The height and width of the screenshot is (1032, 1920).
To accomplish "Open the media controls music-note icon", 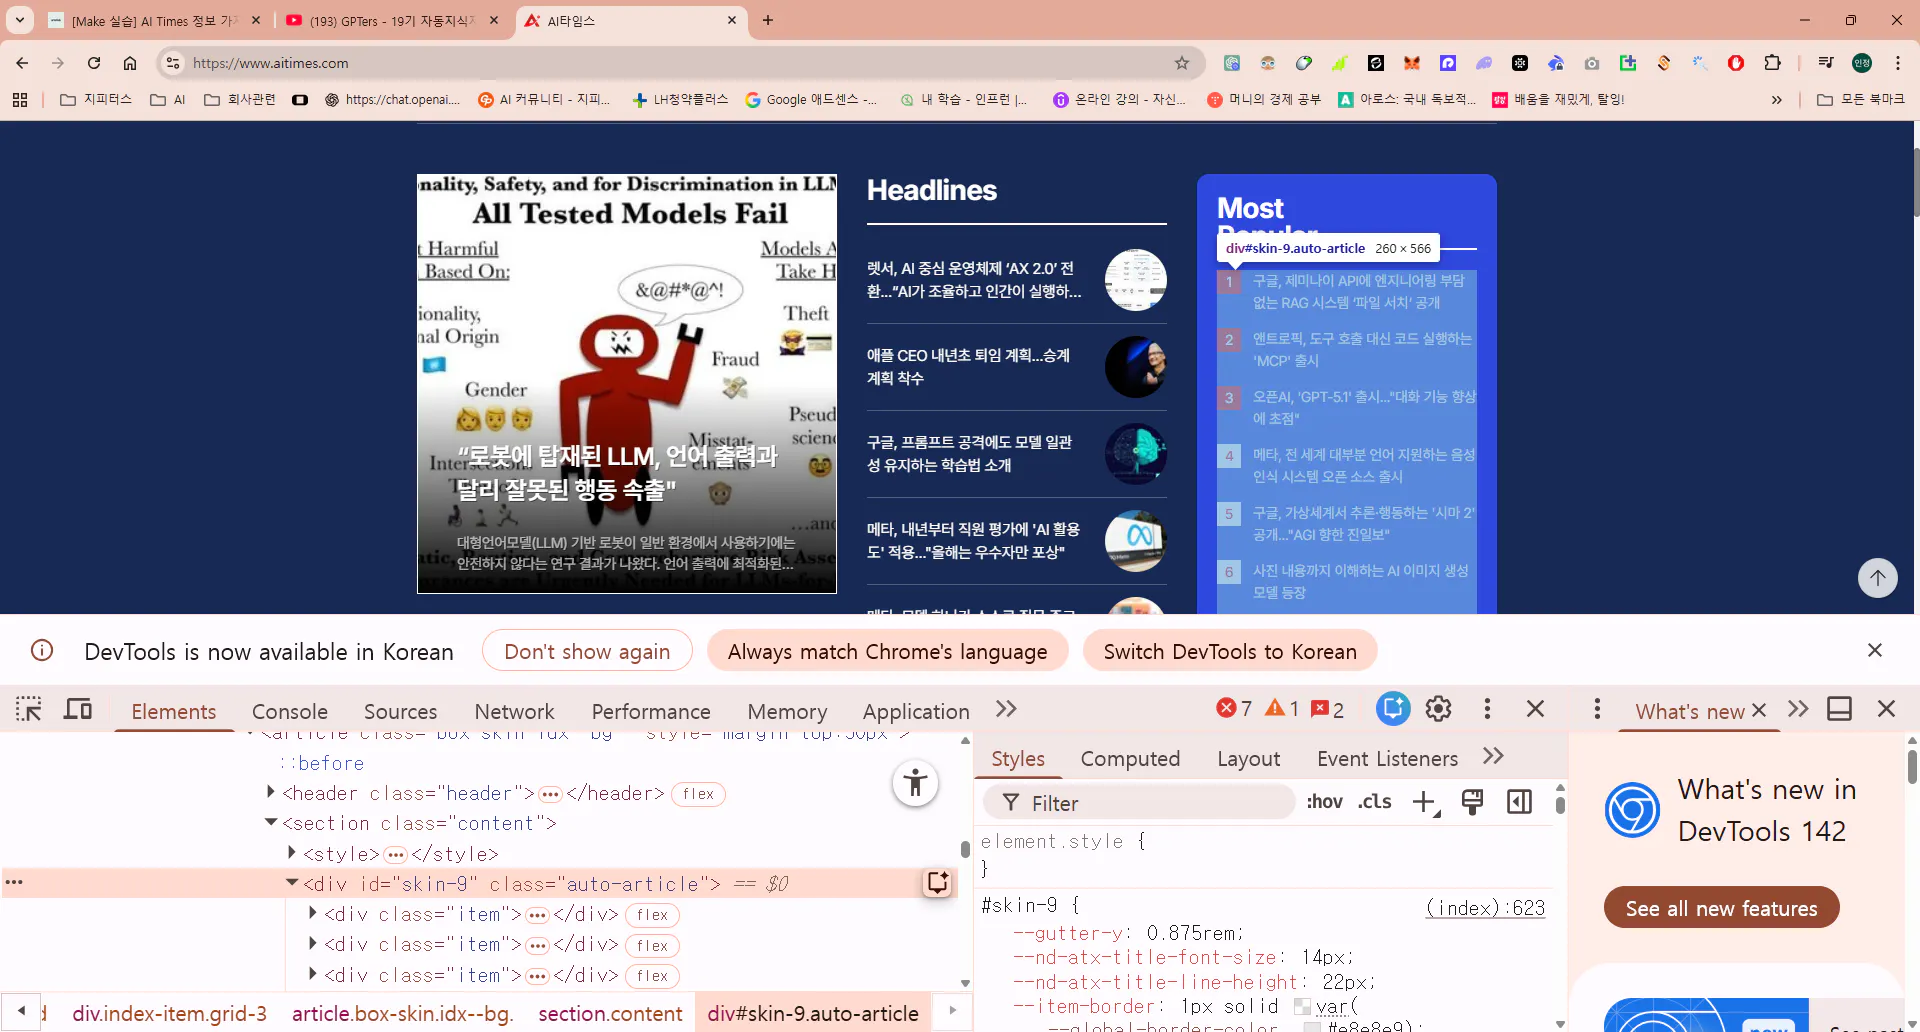I will click(x=1826, y=63).
